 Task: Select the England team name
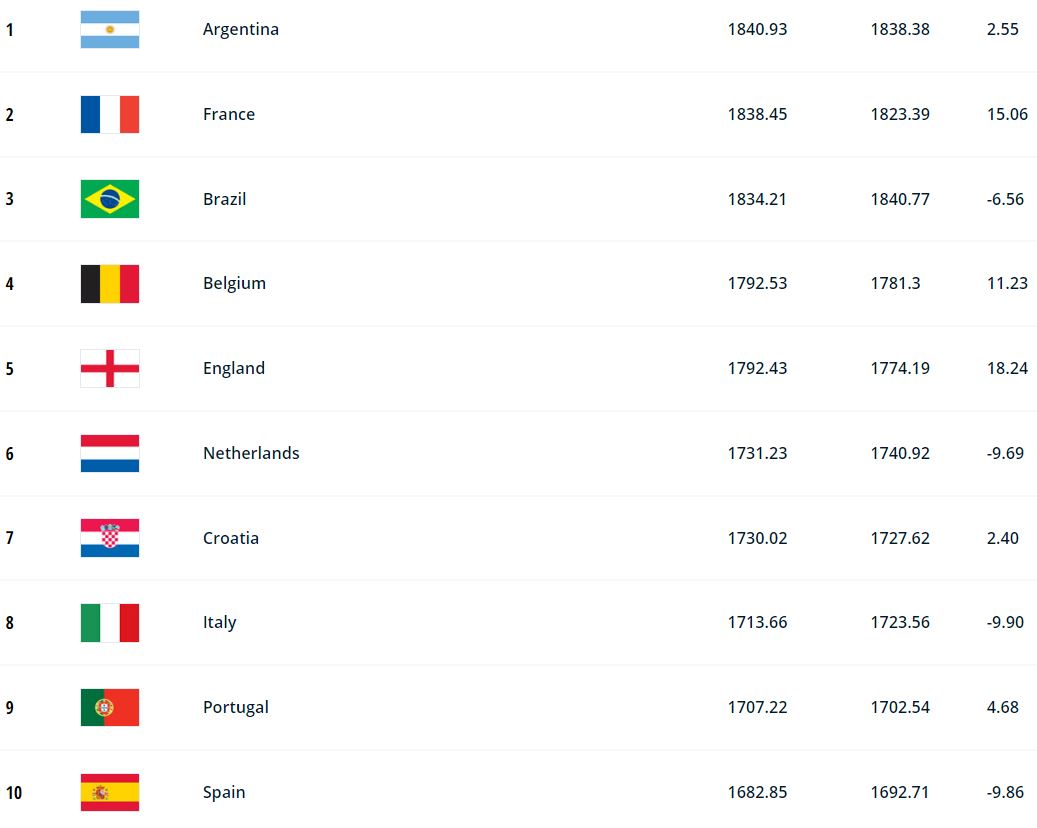[x=234, y=368]
